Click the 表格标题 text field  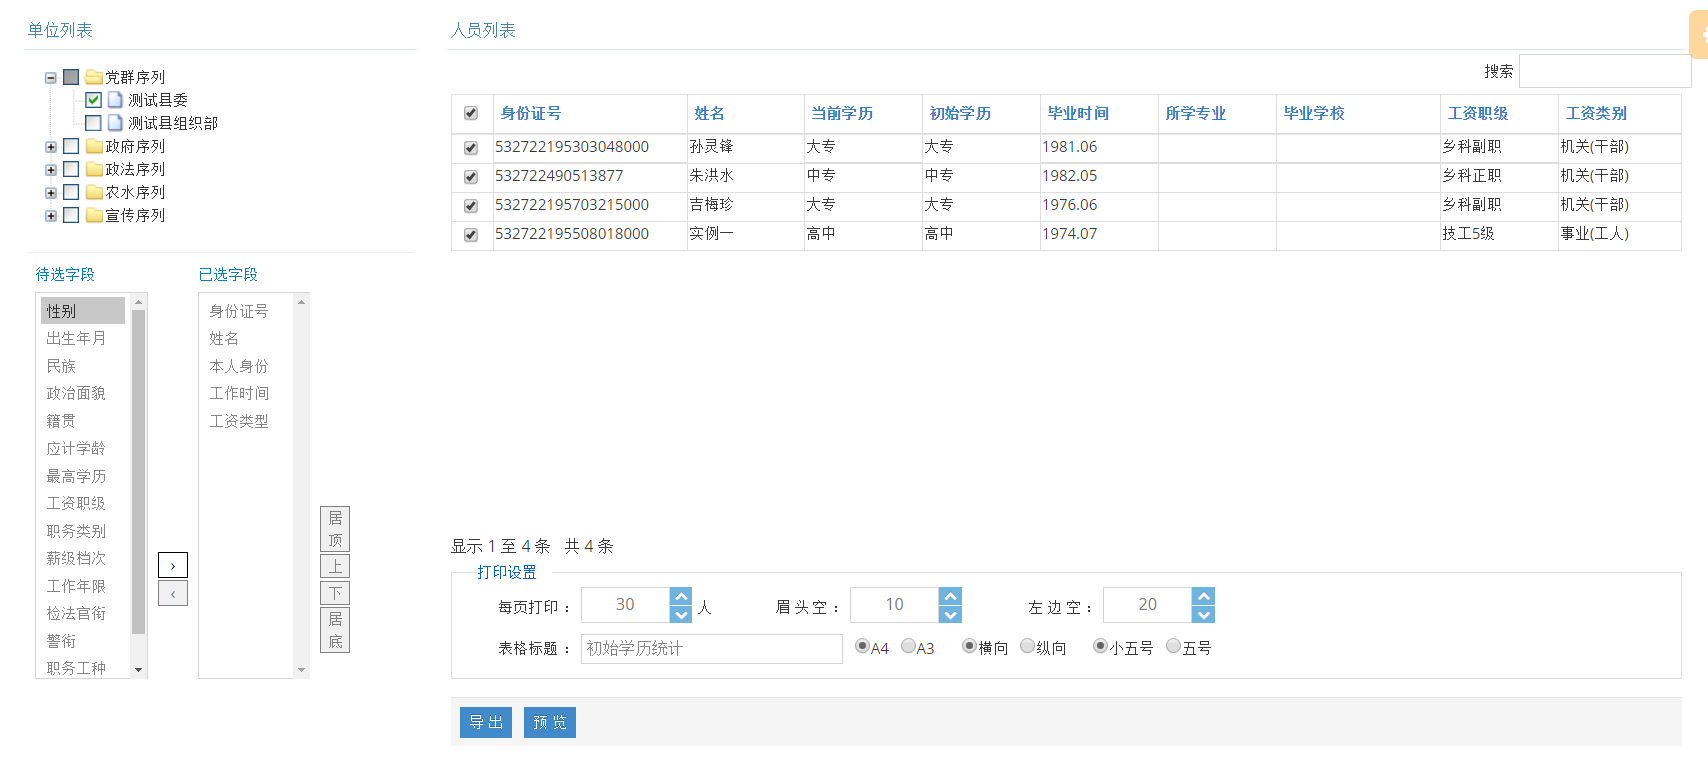click(711, 648)
